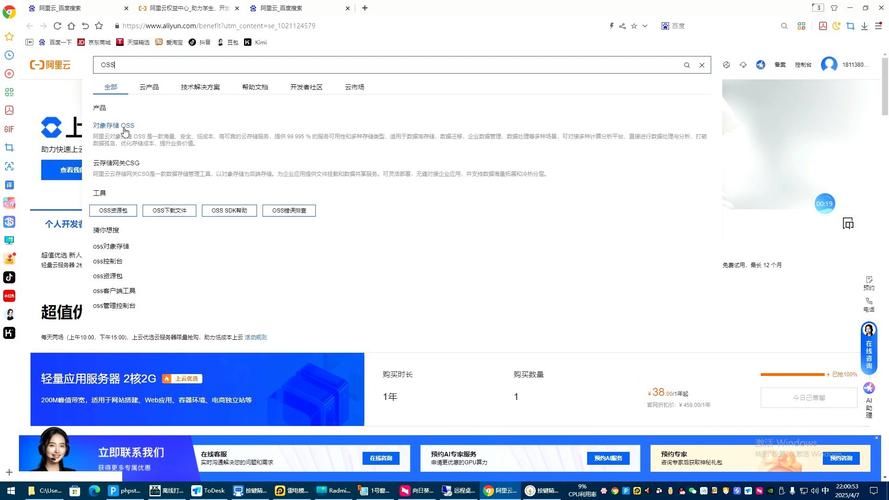Choose the oss对象存储 suggestion
The image size is (889, 500).
(111, 247)
